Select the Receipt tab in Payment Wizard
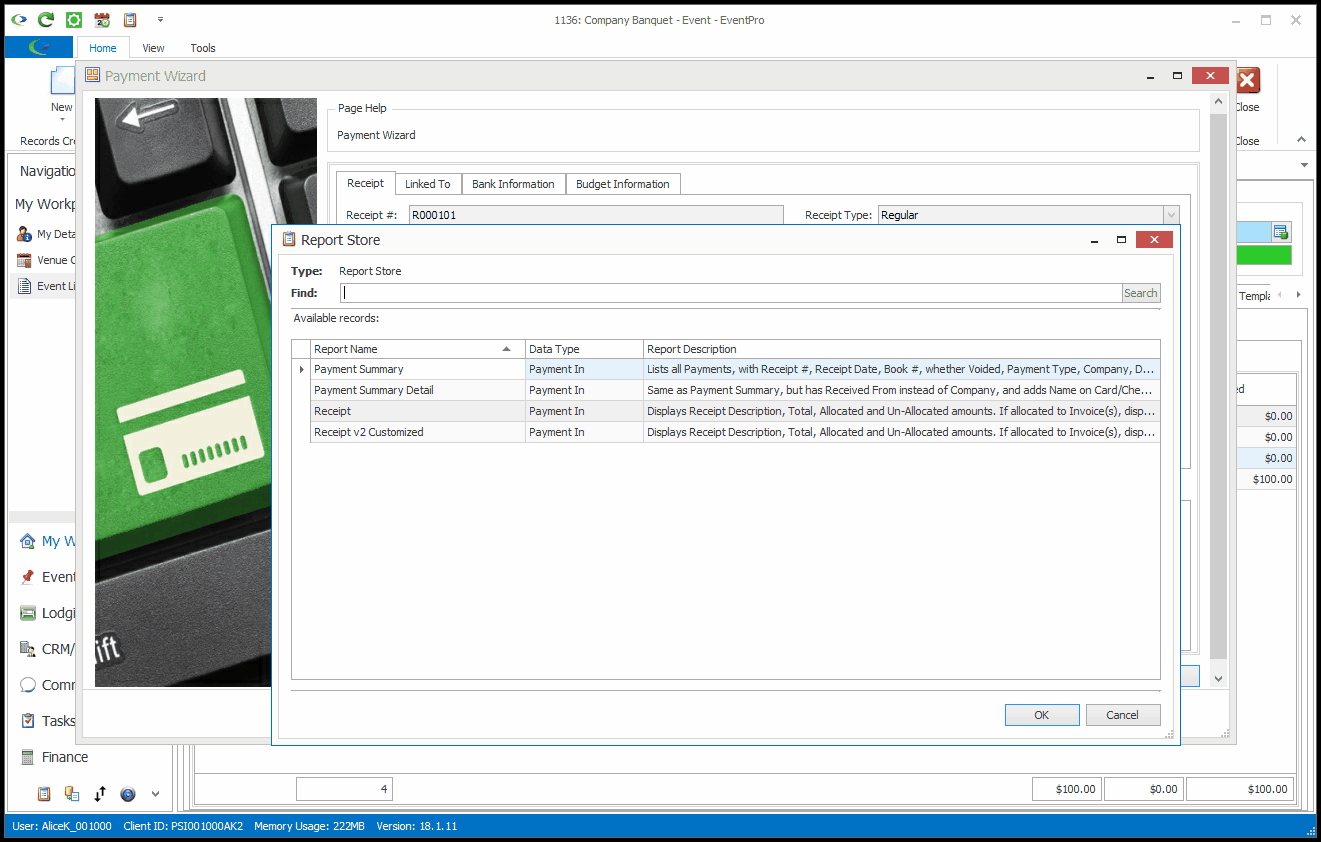Image resolution: width=1321 pixels, height=842 pixels. pyautogui.click(x=366, y=183)
